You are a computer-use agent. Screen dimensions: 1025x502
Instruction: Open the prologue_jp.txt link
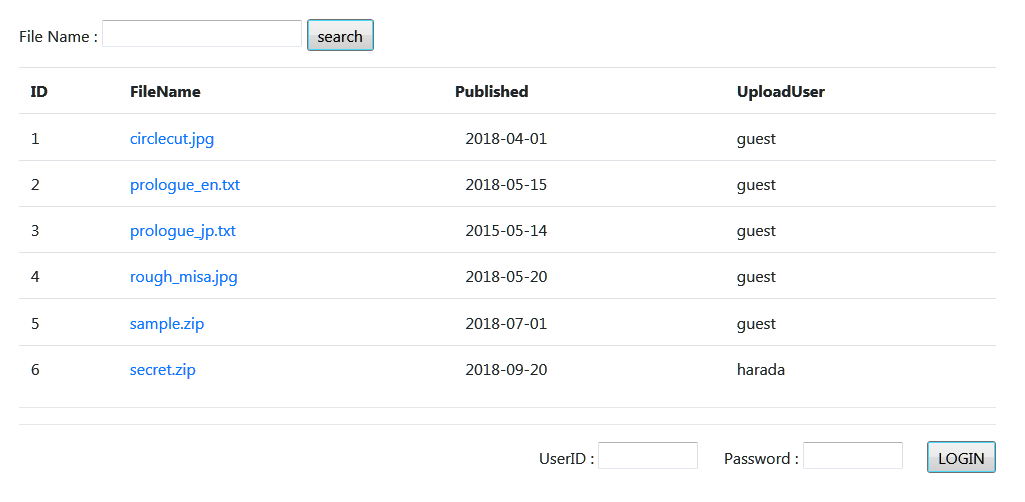183,231
